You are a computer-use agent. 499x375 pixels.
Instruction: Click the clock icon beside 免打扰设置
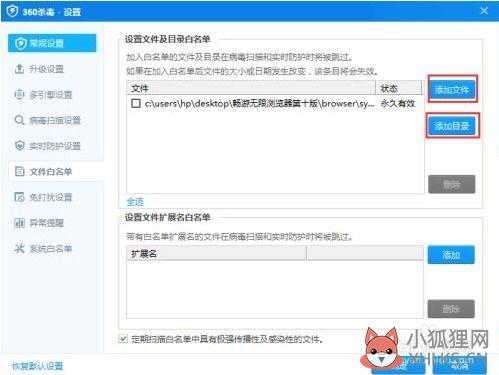(20, 197)
